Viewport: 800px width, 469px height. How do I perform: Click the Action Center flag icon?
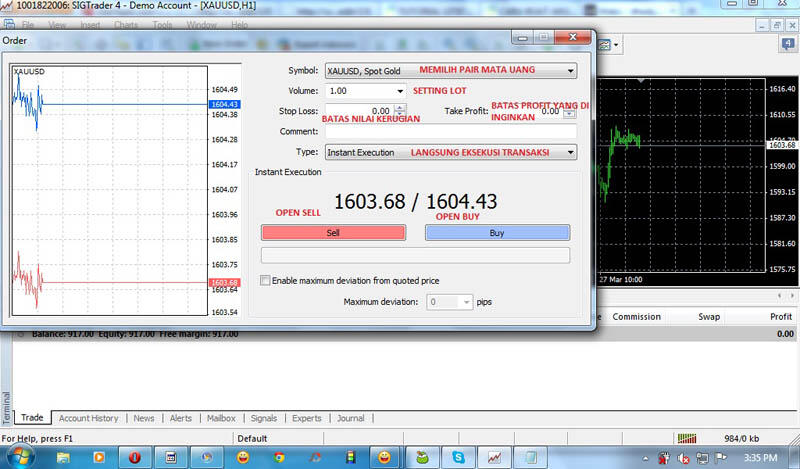720,457
